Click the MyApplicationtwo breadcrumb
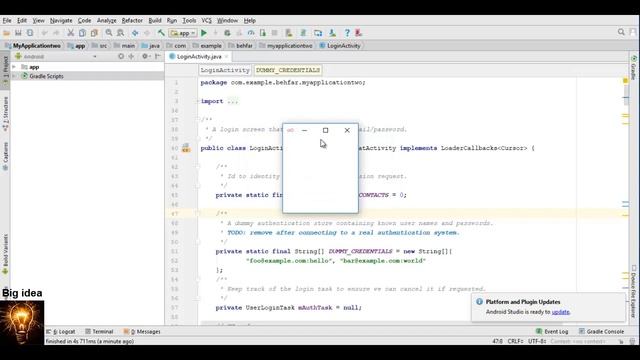The width and height of the screenshot is (640, 360). tap(33, 46)
